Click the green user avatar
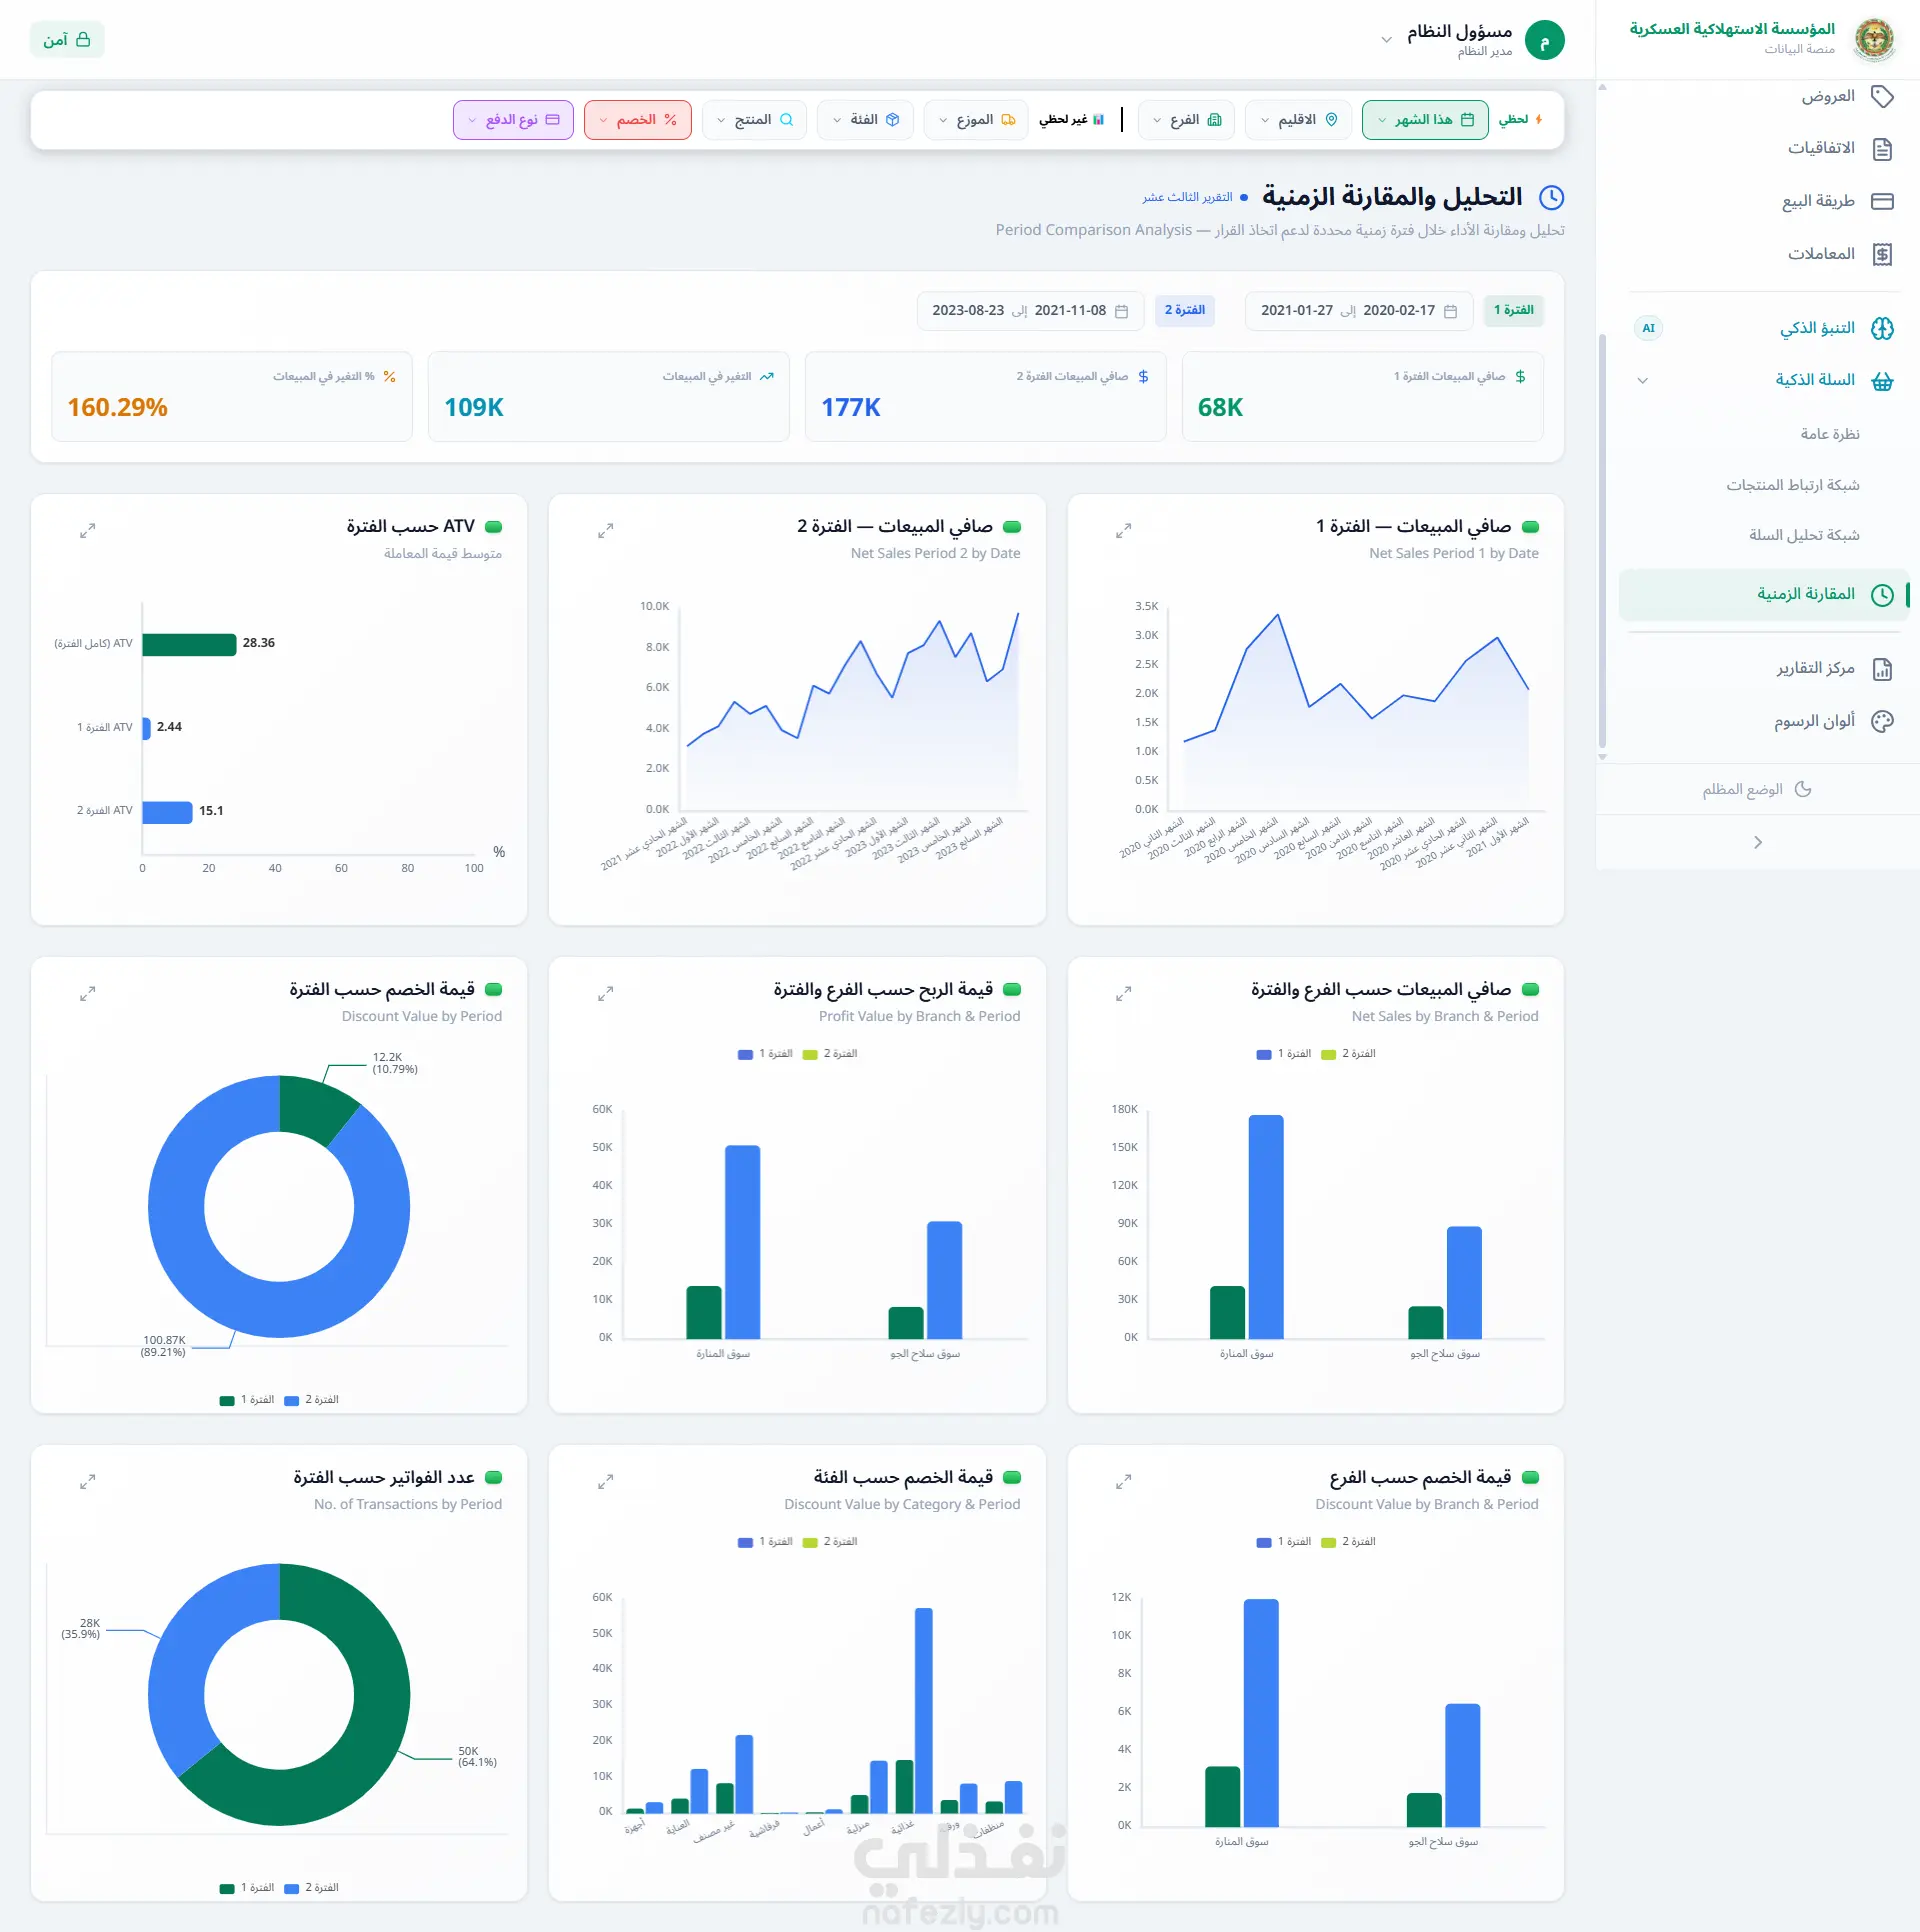The width and height of the screenshot is (1920, 1932). (1544, 41)
